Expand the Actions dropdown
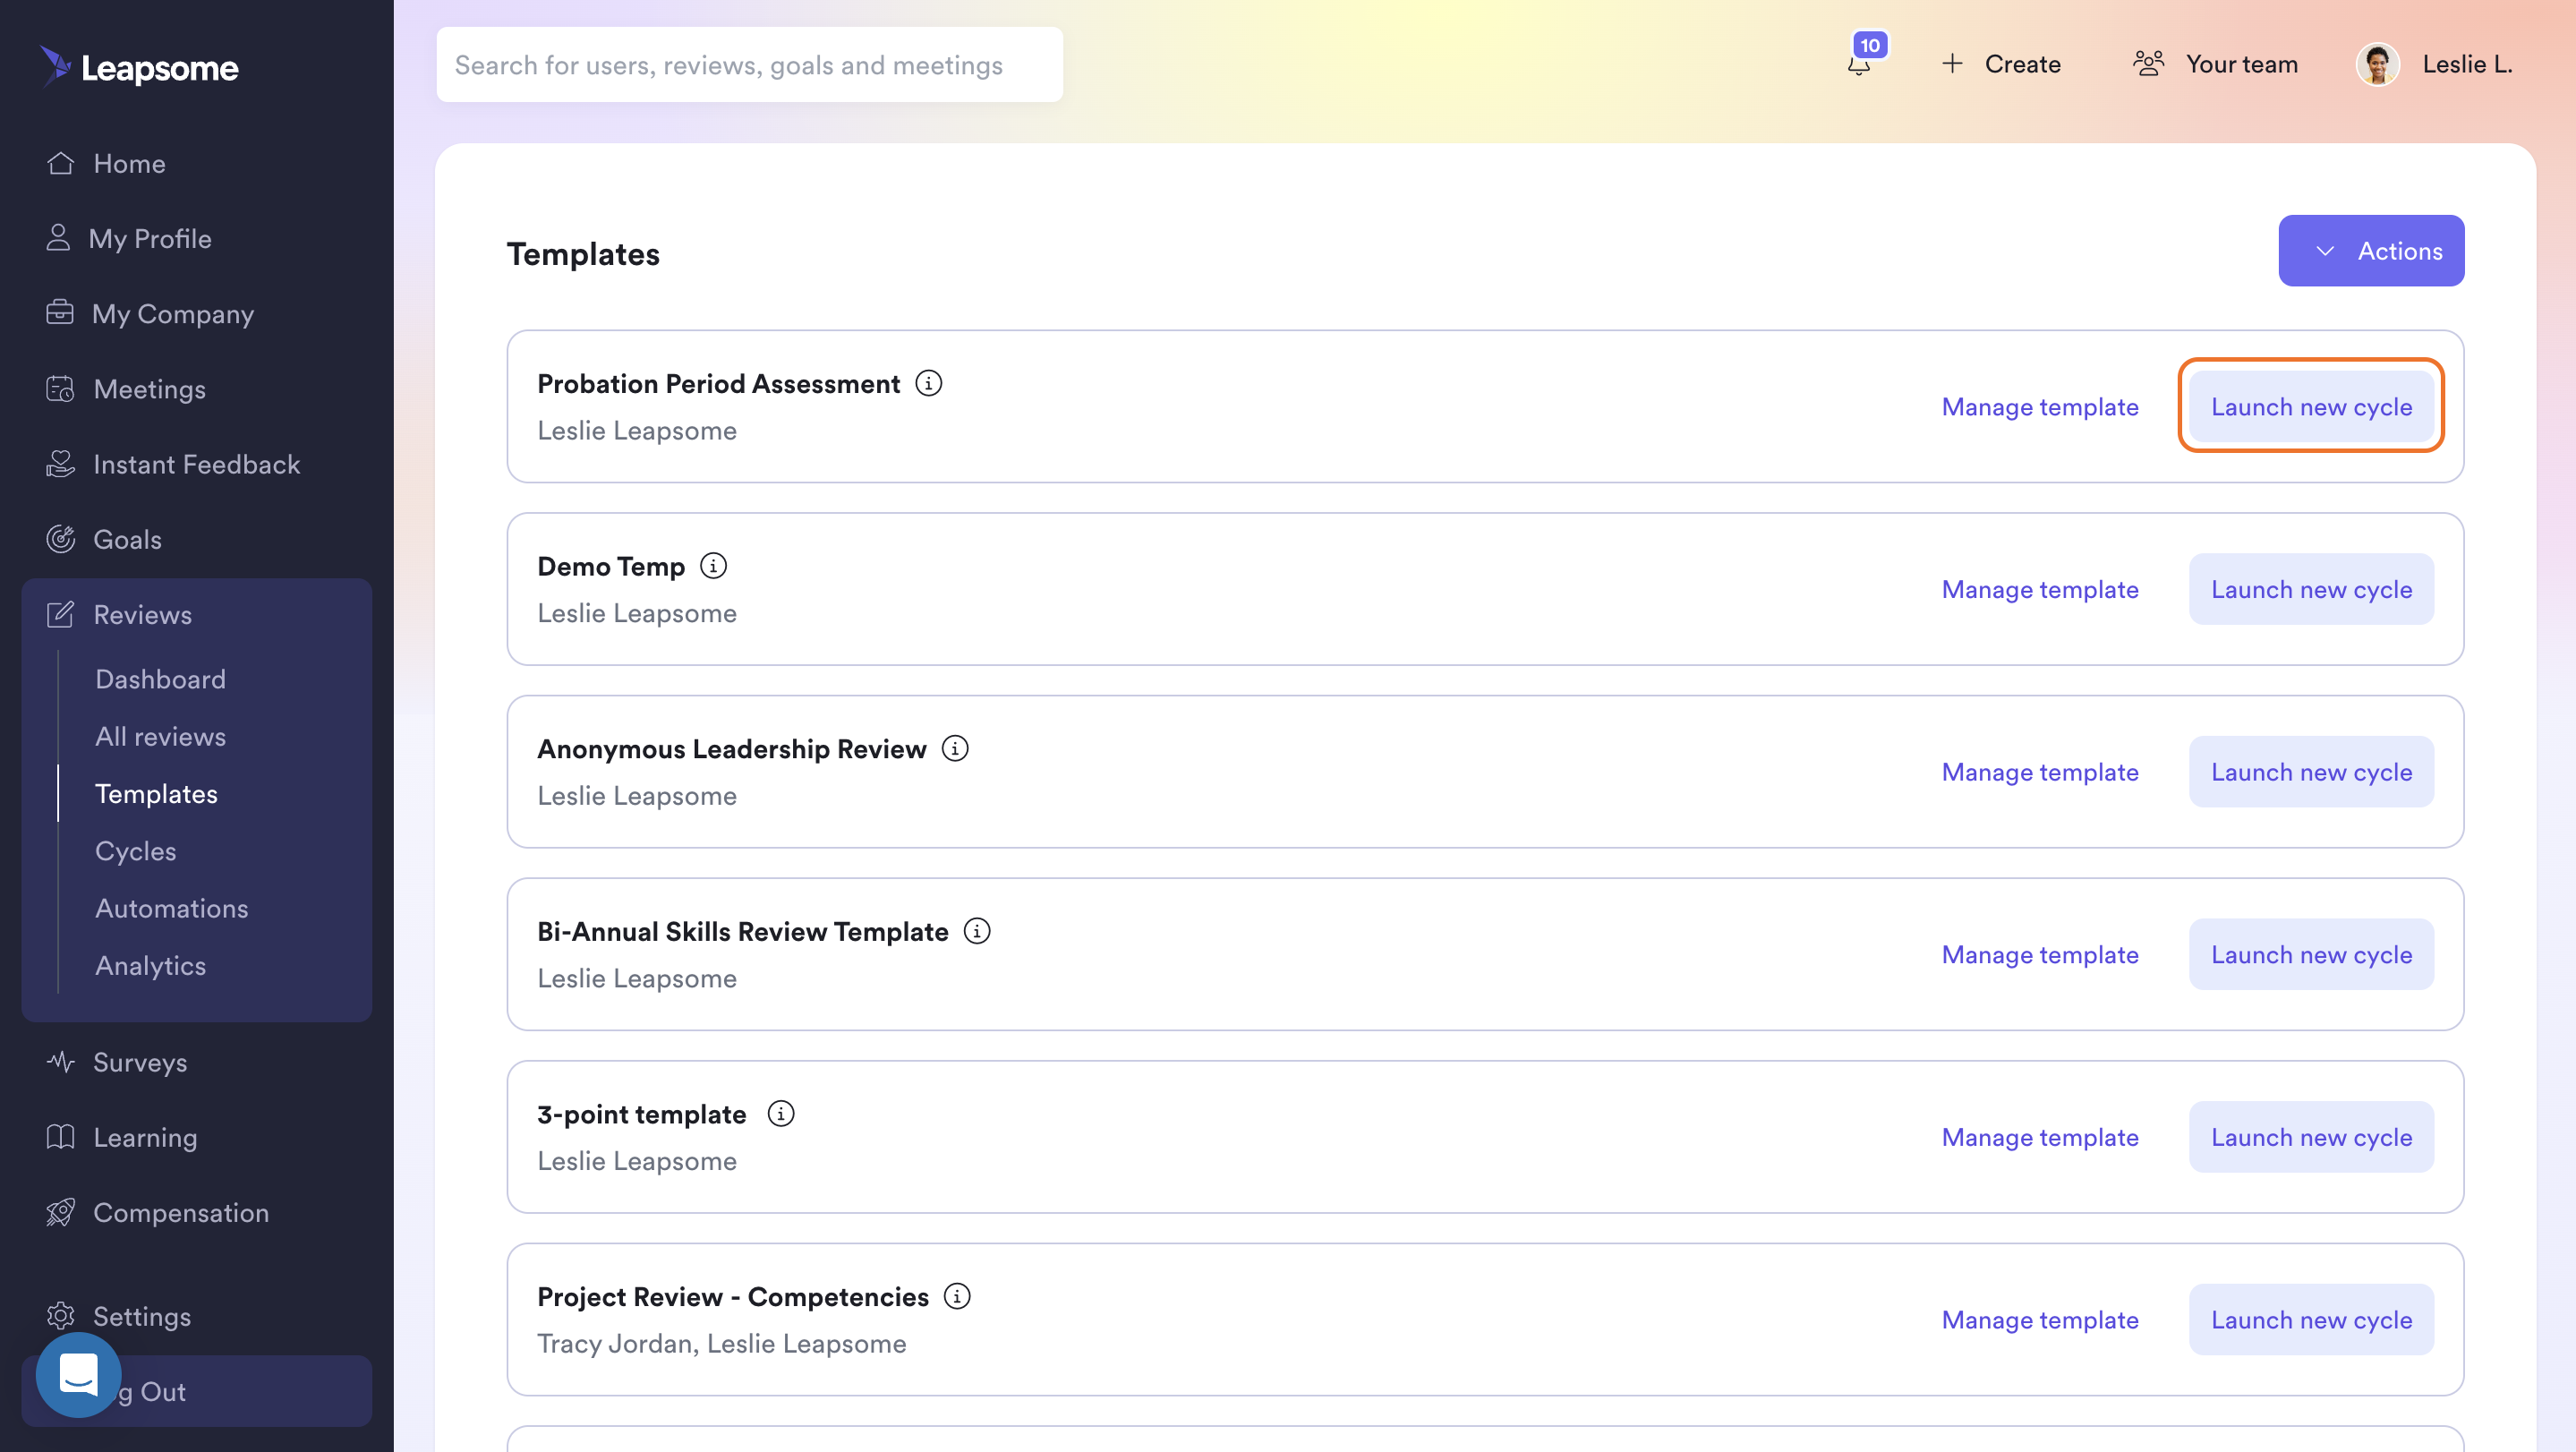This screenshot has width=2576, height=1452. tap(2371, 250)
